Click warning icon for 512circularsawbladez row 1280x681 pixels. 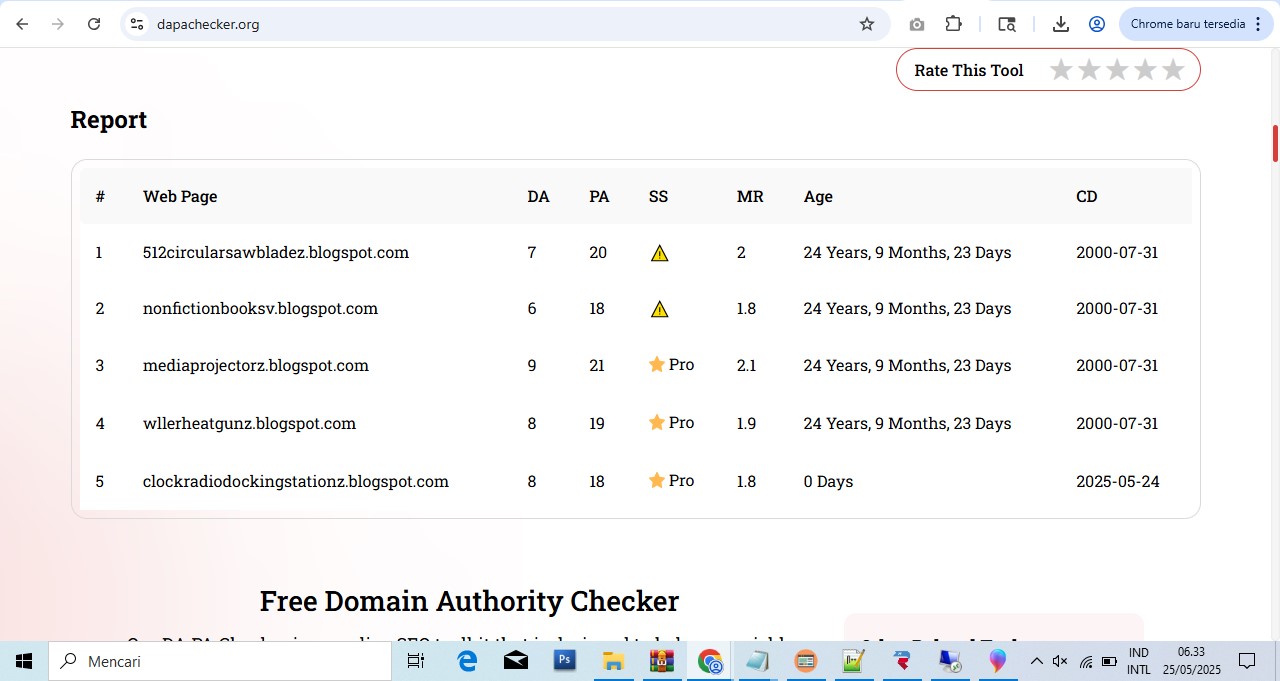click(x=659, y=253)
